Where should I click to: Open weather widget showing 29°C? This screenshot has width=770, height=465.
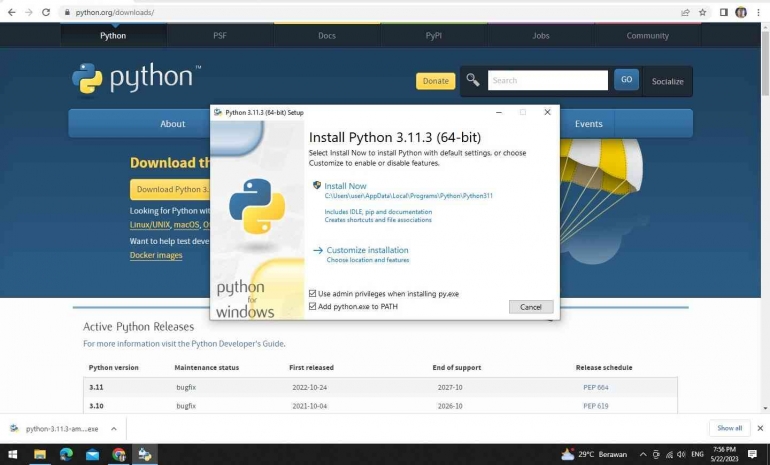click(594, 454)
